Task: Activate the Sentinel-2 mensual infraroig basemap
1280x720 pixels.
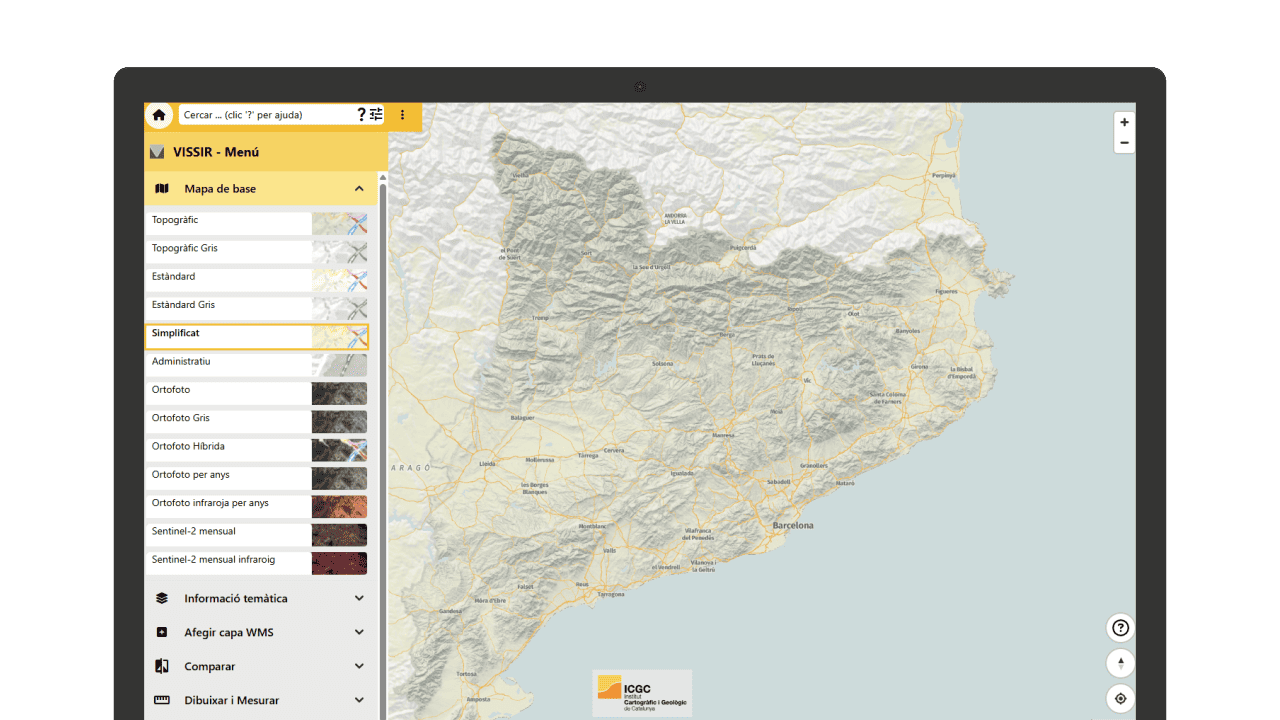Action: tap(228, 562)
